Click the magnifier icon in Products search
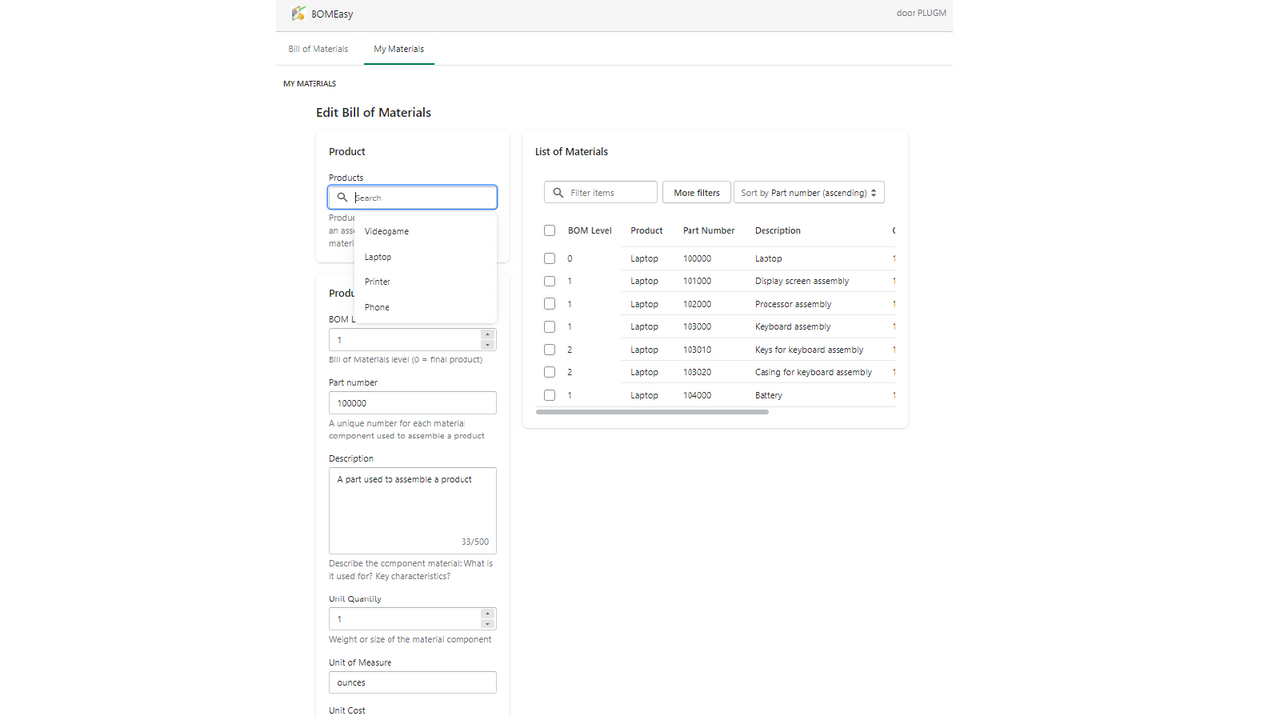Image resolution: width=1280 pixels, height=720 pixels. 342,197
